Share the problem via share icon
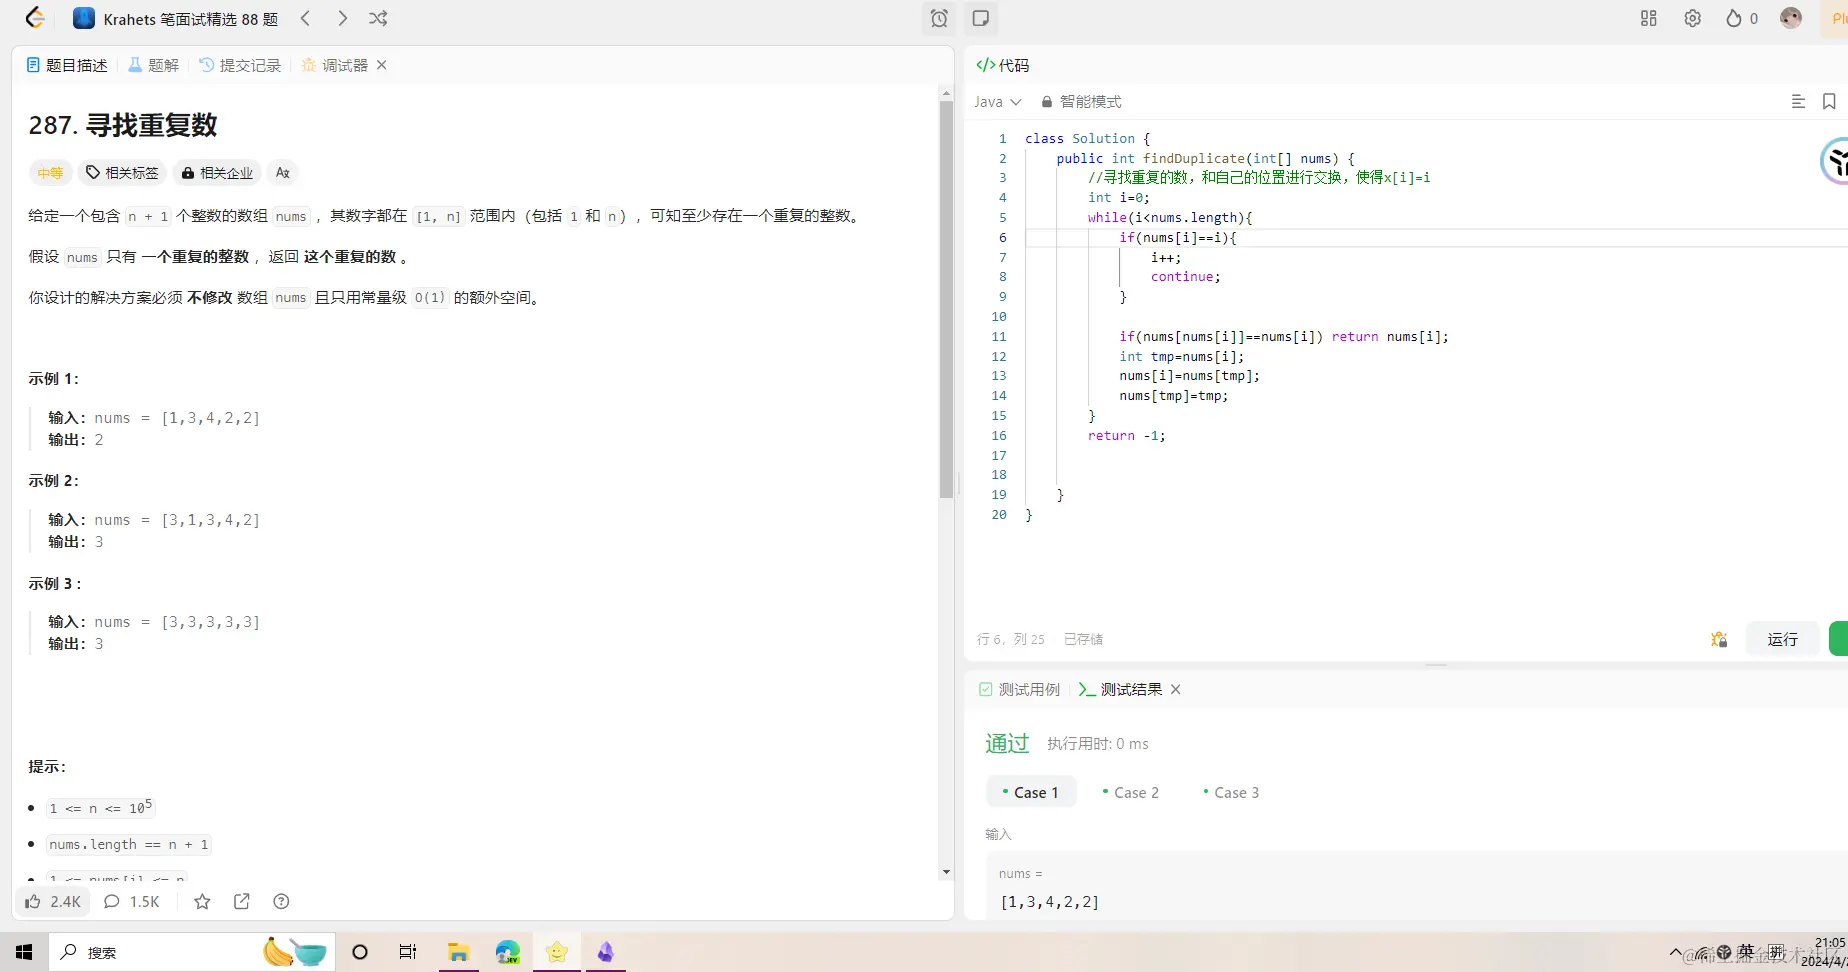 (242, 902)
